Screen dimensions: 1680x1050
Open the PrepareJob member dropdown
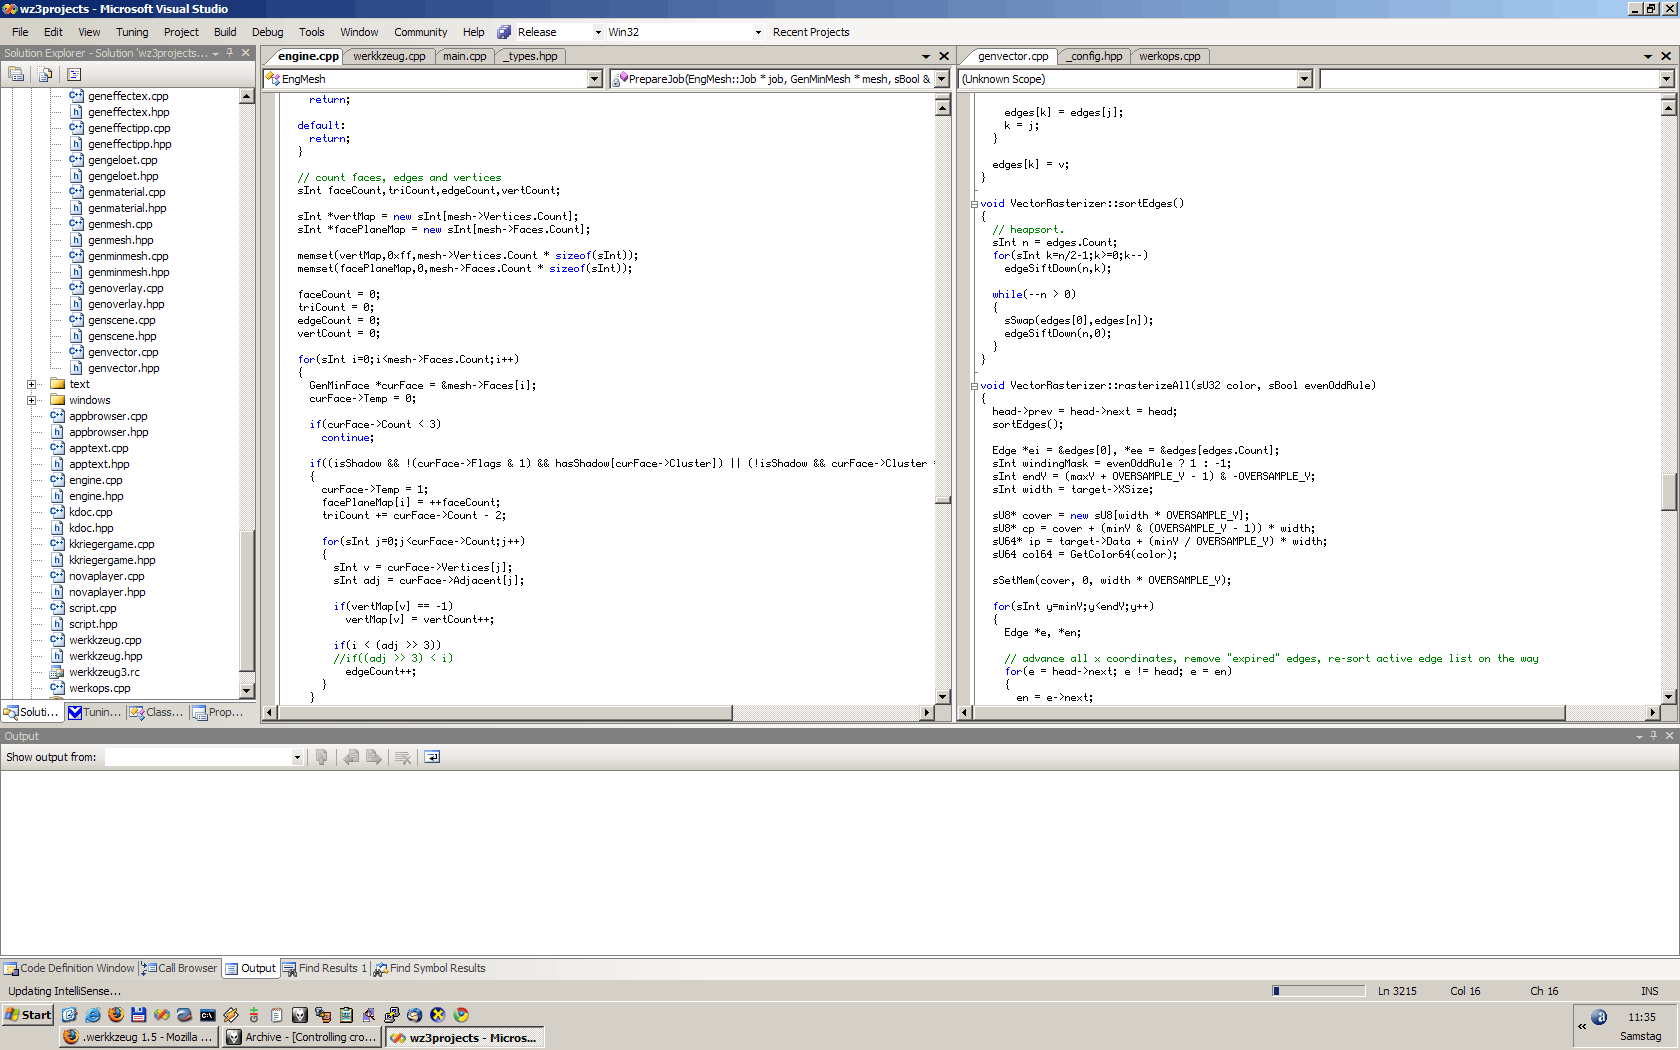(x=941, y=79)
